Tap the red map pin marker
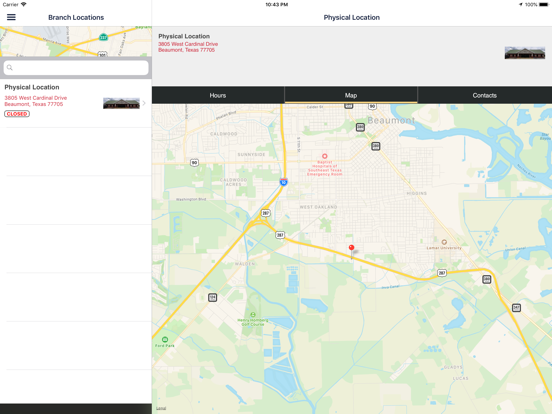552x414 pixels. 351,248
